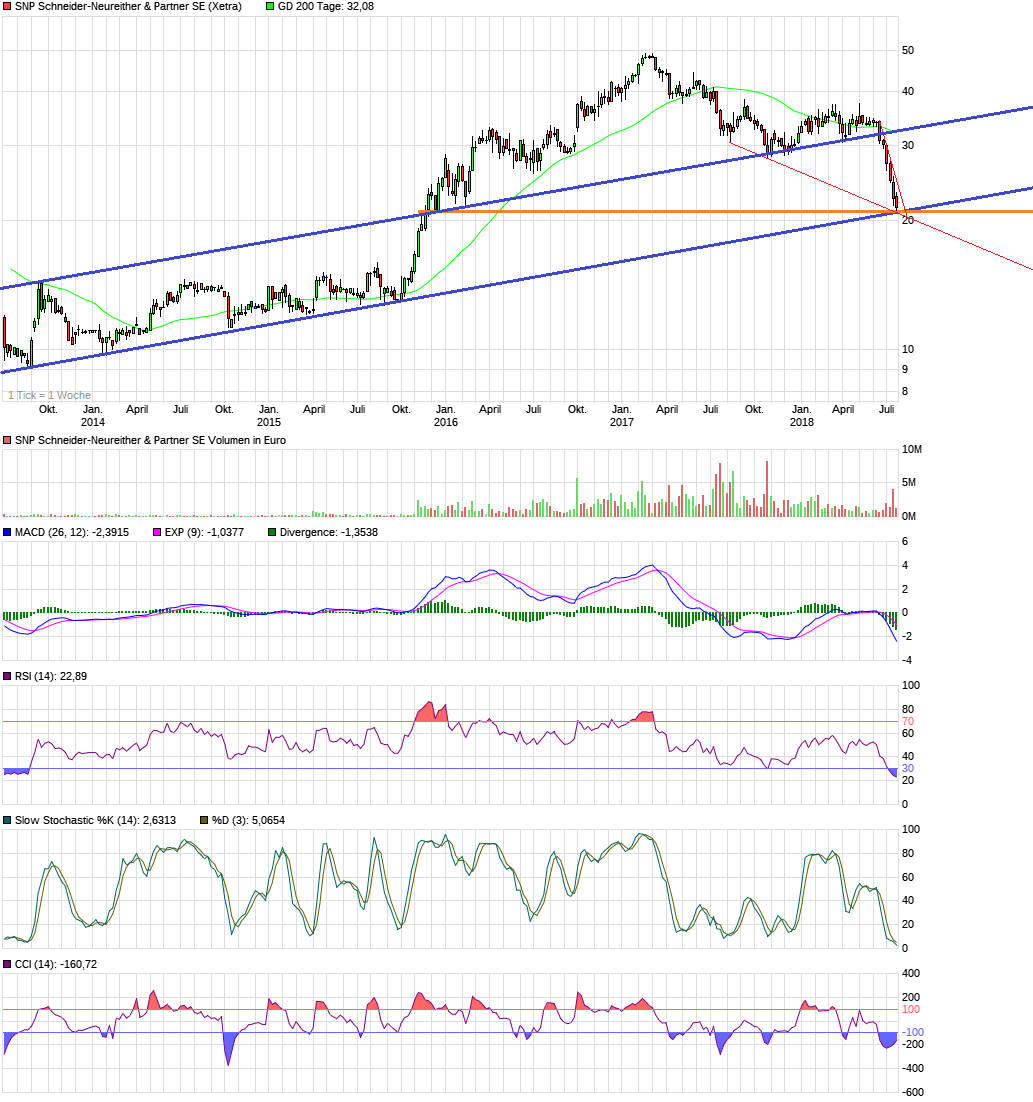Click the green GD 200 Tage legend swatch

[x=270, y=6]
